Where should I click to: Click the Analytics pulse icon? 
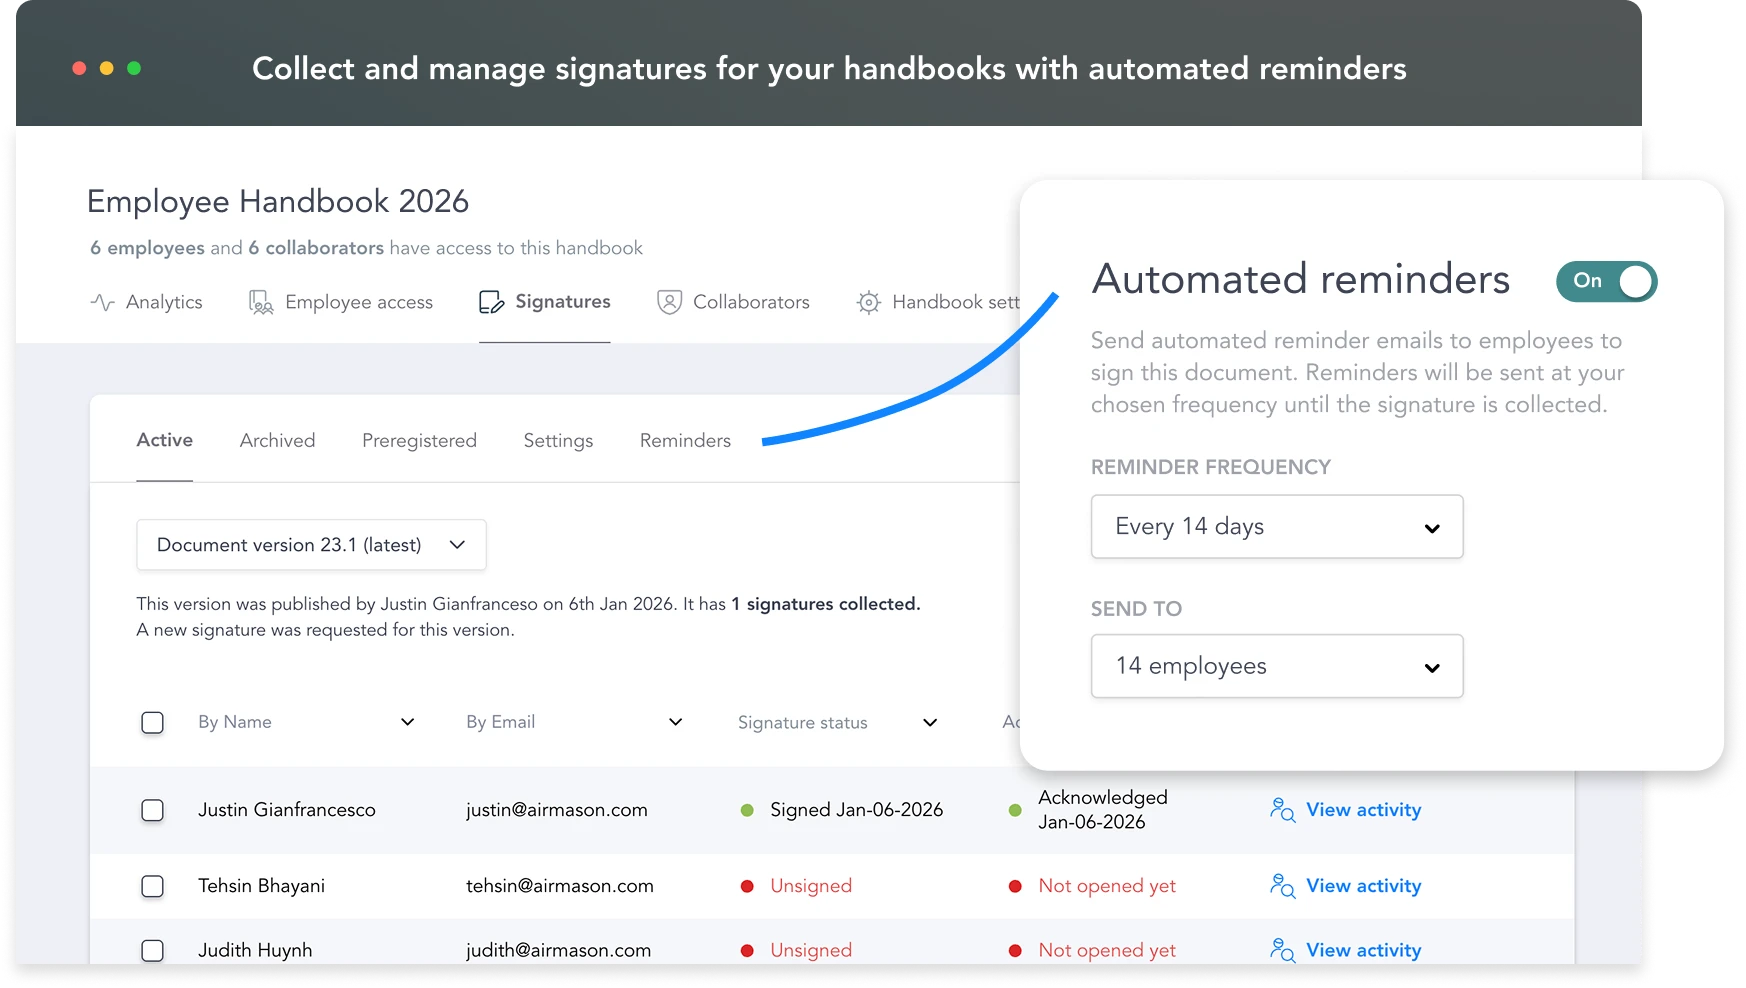(x=102, y=302)
